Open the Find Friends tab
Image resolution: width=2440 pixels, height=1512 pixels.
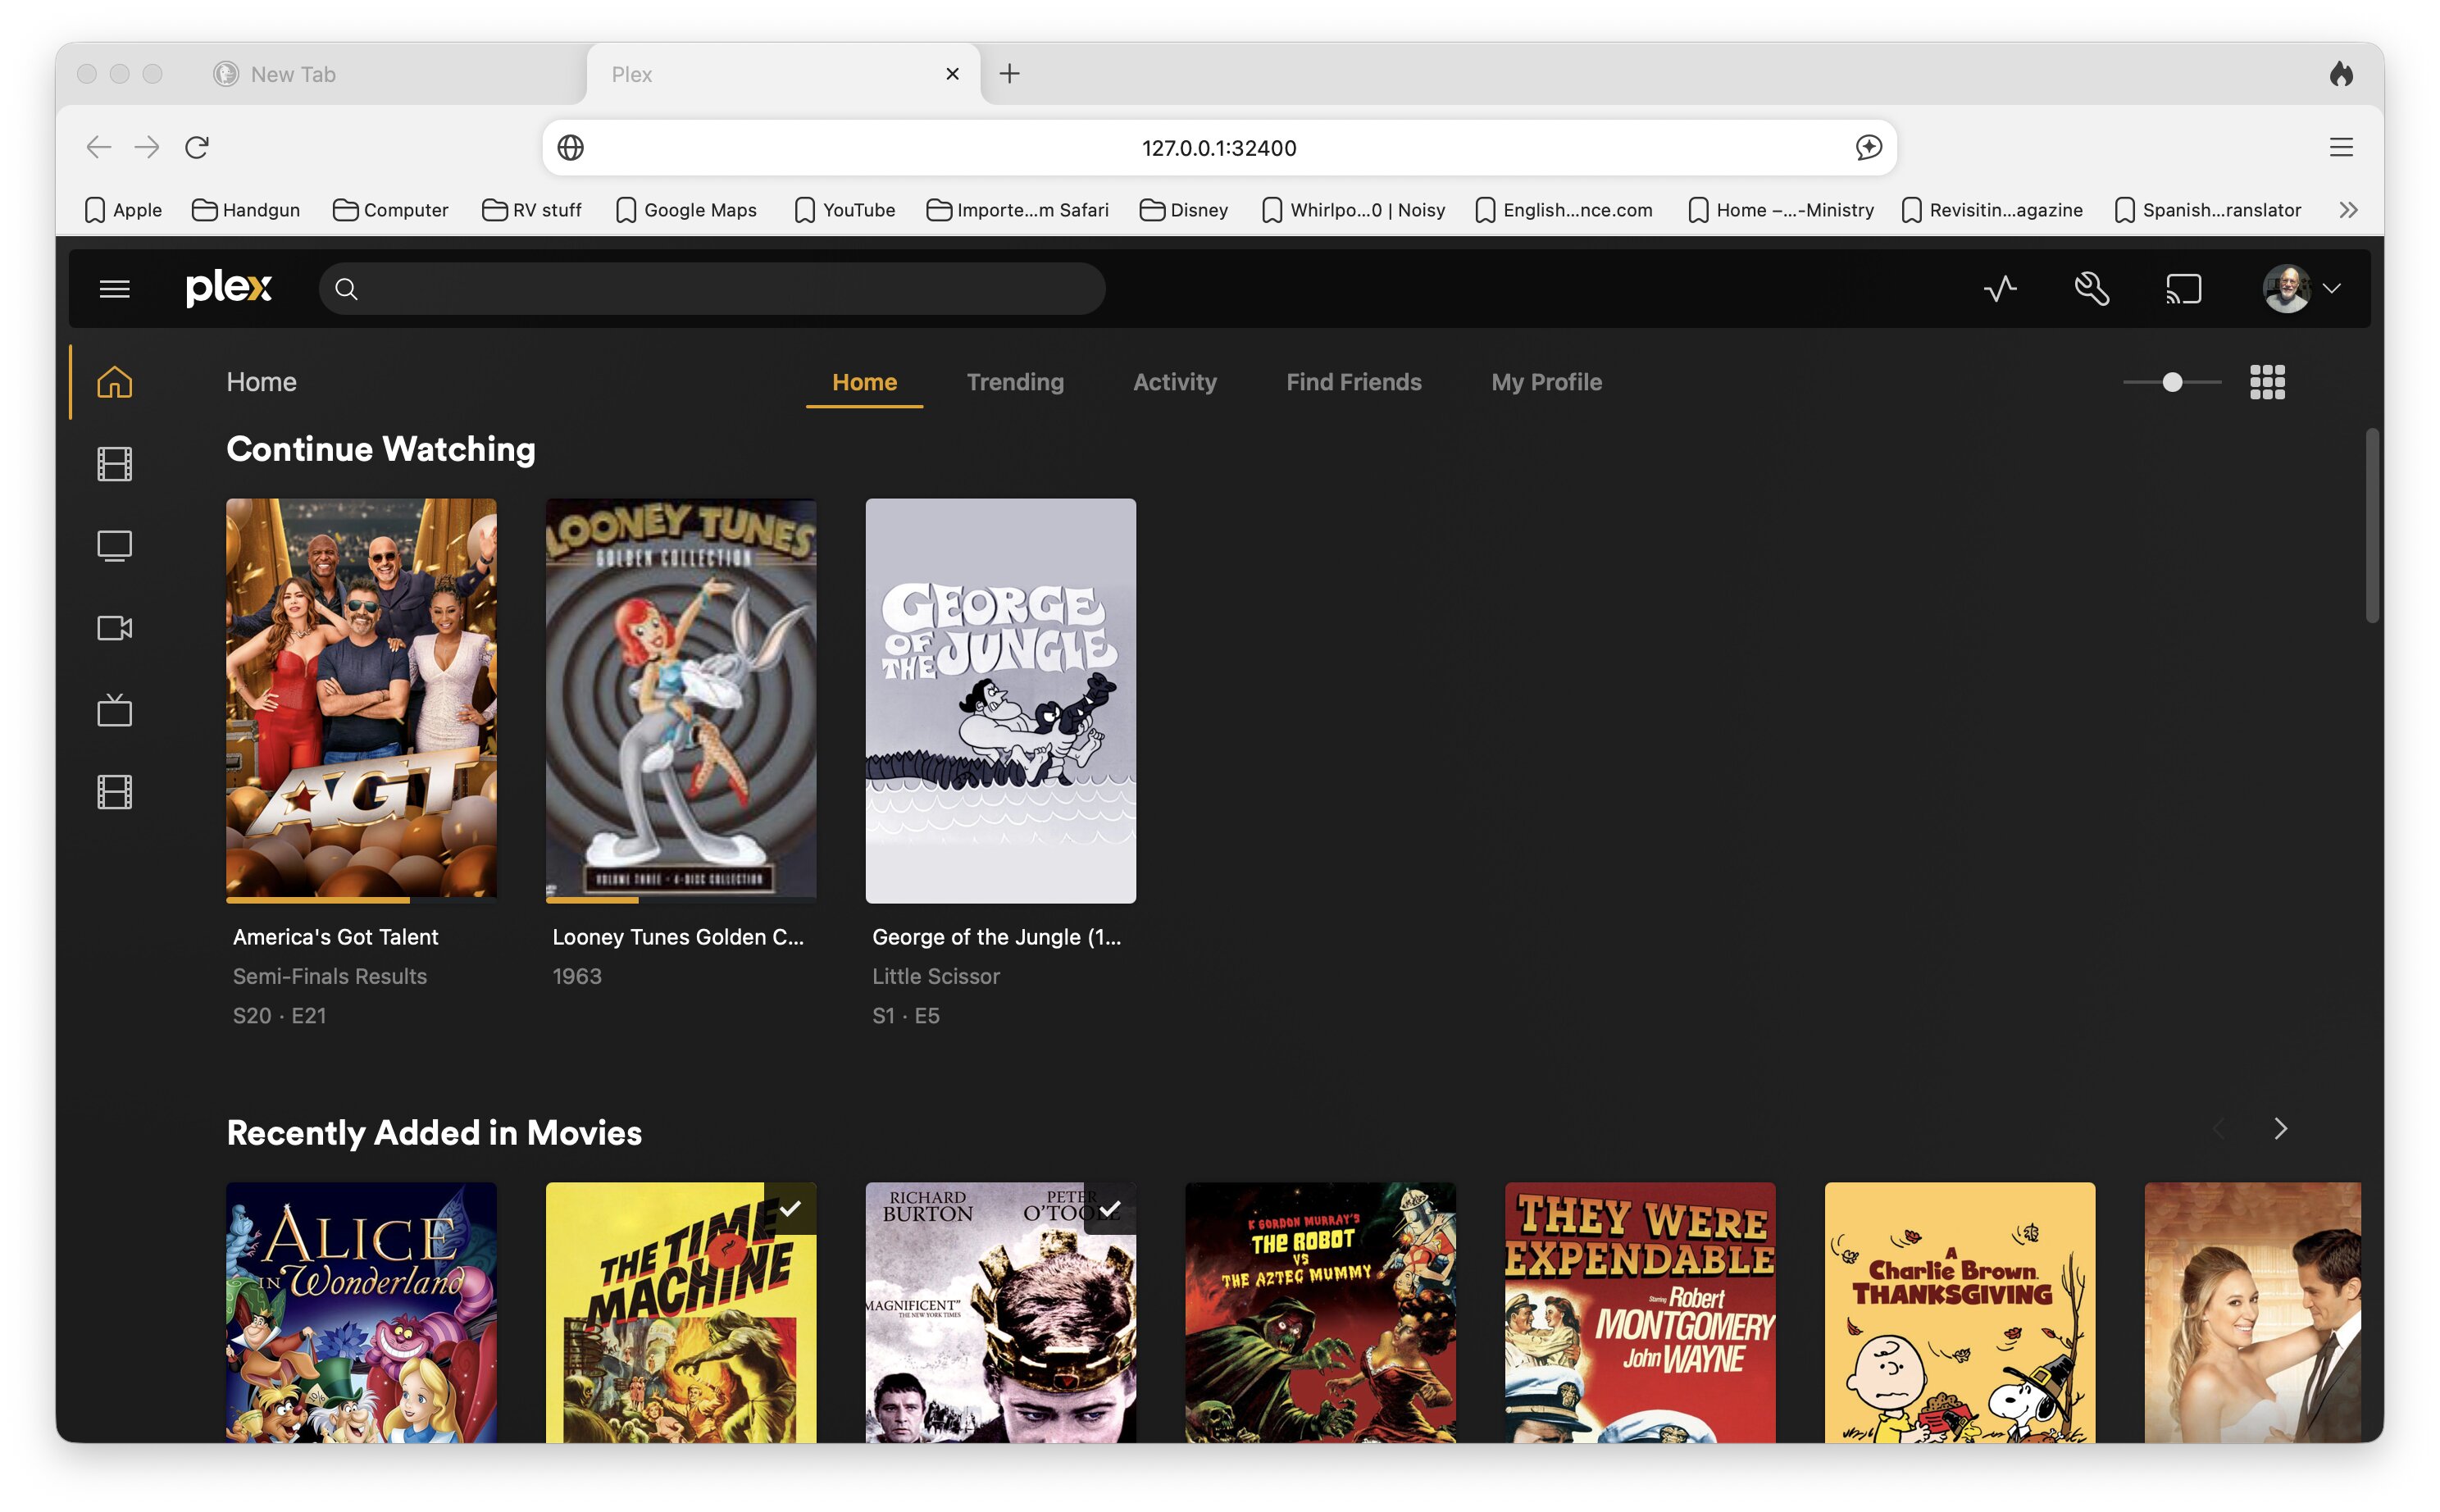[x=1353, y=382]
